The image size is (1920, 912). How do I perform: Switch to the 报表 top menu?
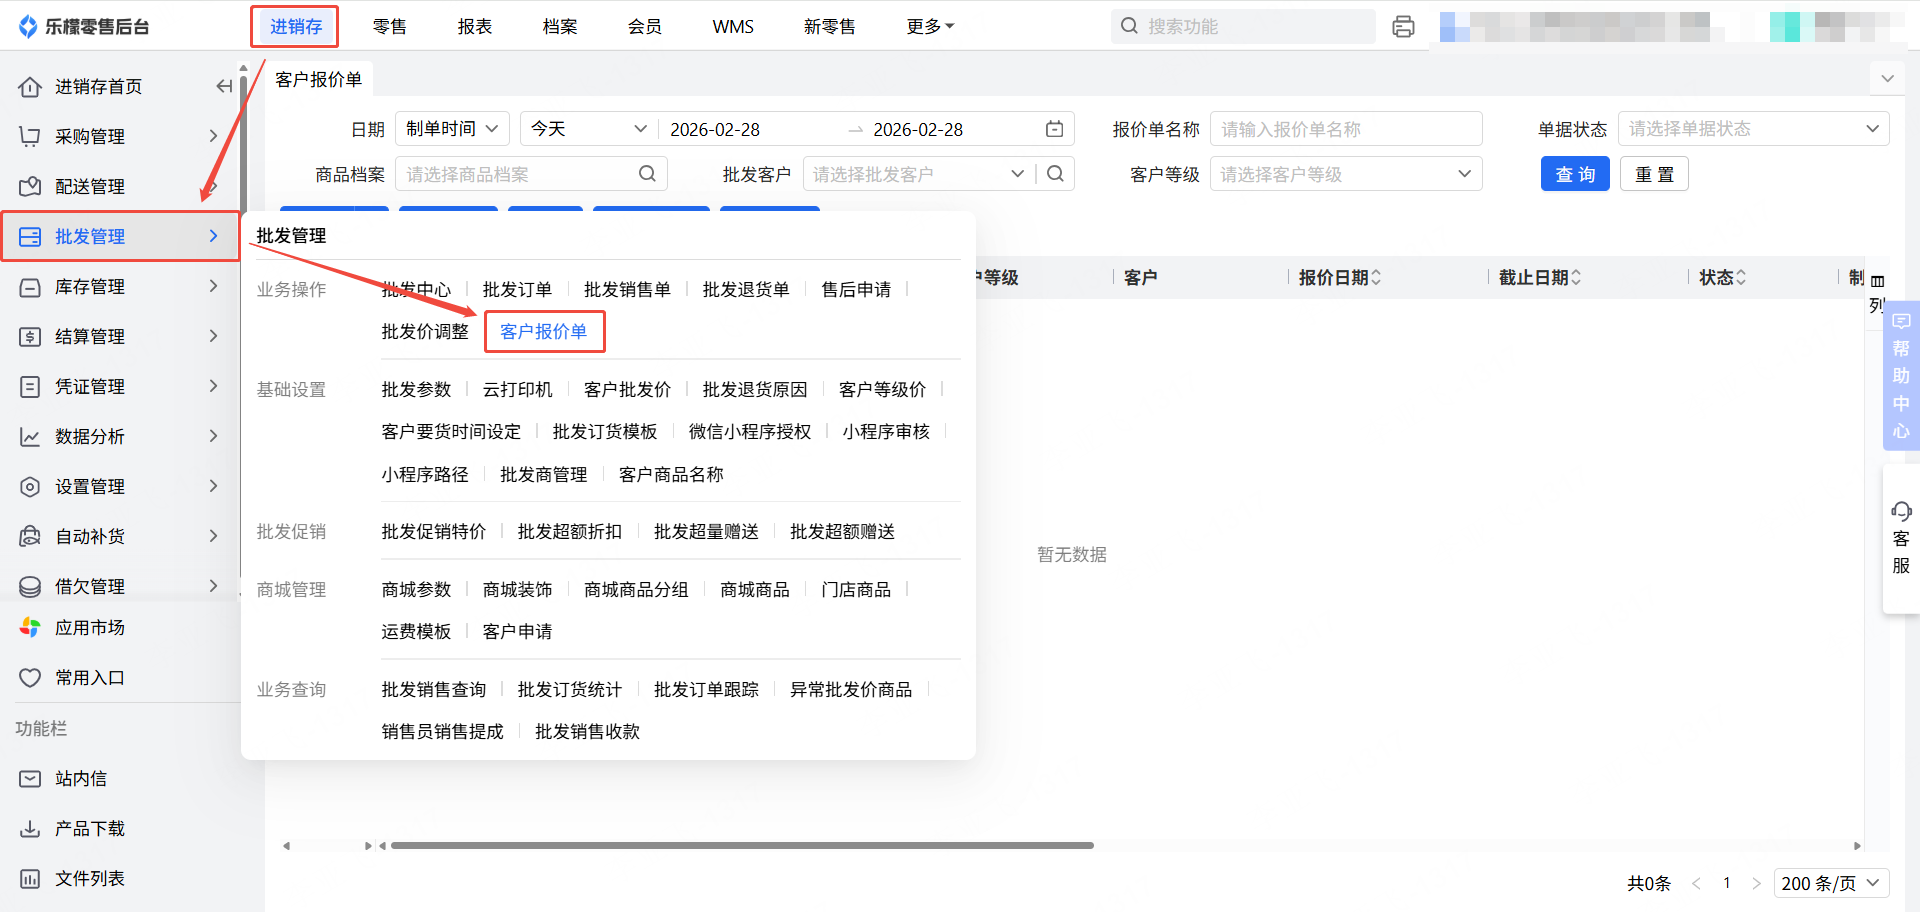[475, 27]
